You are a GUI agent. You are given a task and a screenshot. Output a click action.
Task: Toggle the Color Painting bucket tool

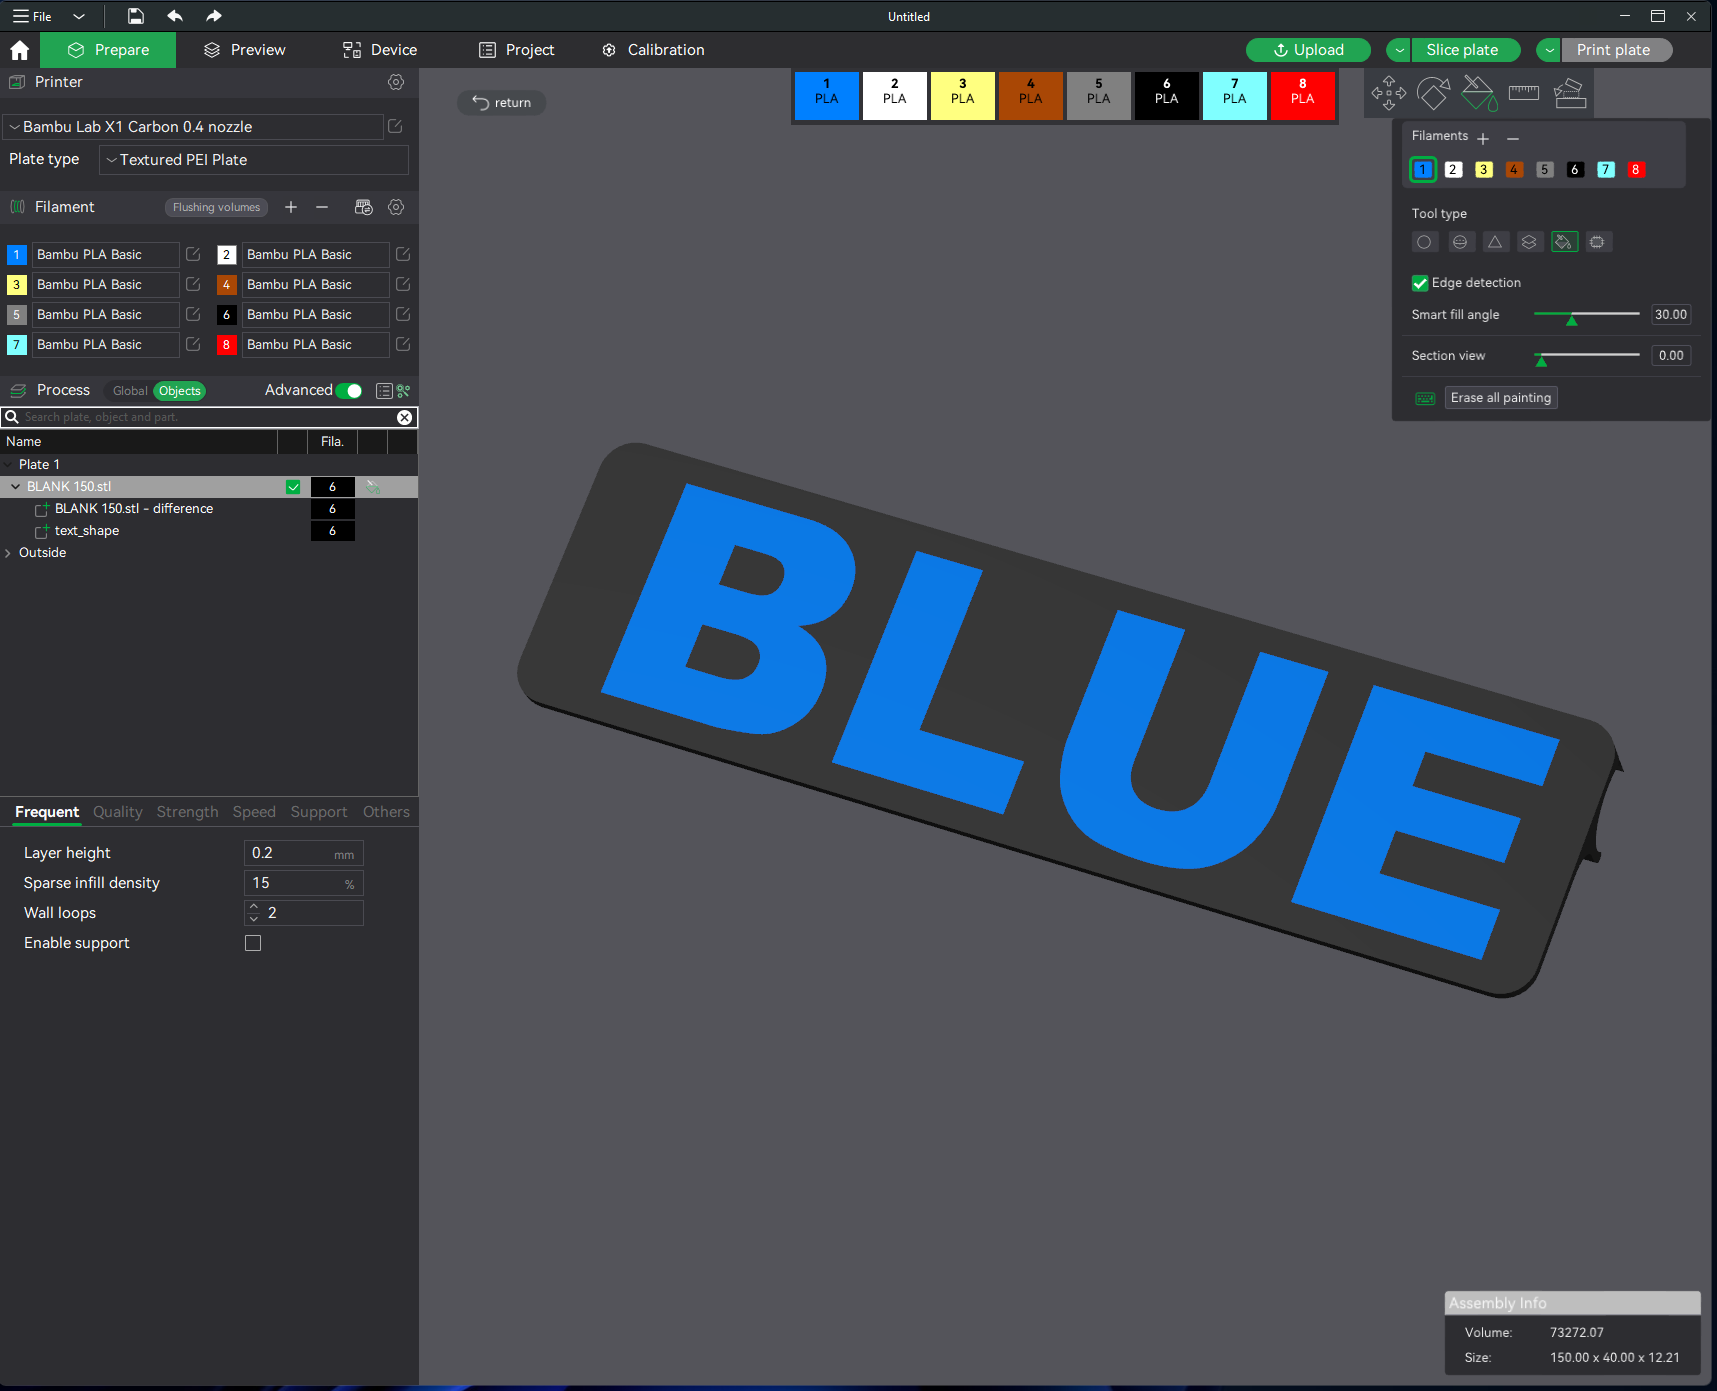(1478, 93)
